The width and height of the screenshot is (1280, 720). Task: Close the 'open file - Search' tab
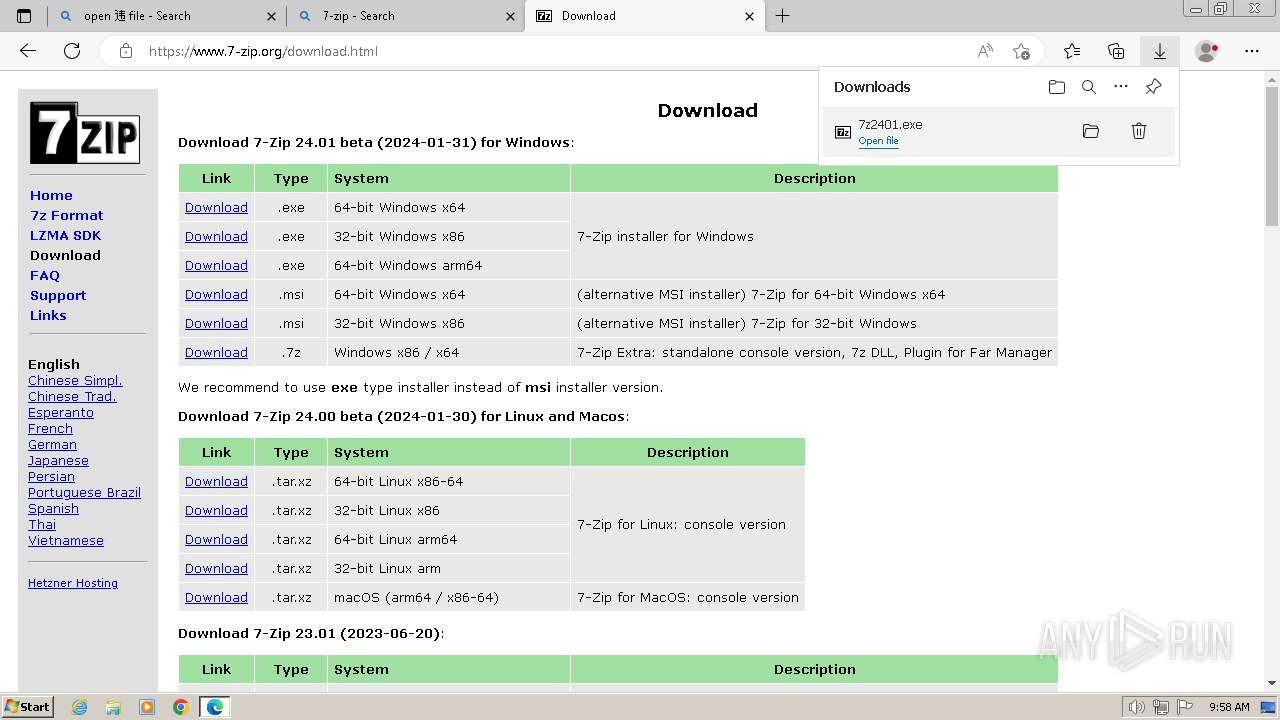(272, 16)
